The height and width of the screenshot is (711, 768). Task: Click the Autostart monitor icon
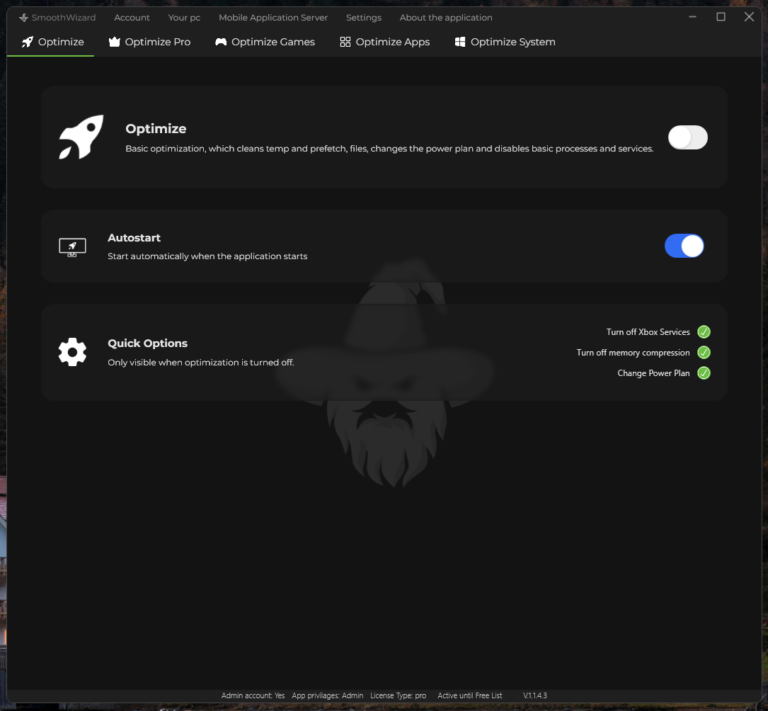[x=72, y=246]
